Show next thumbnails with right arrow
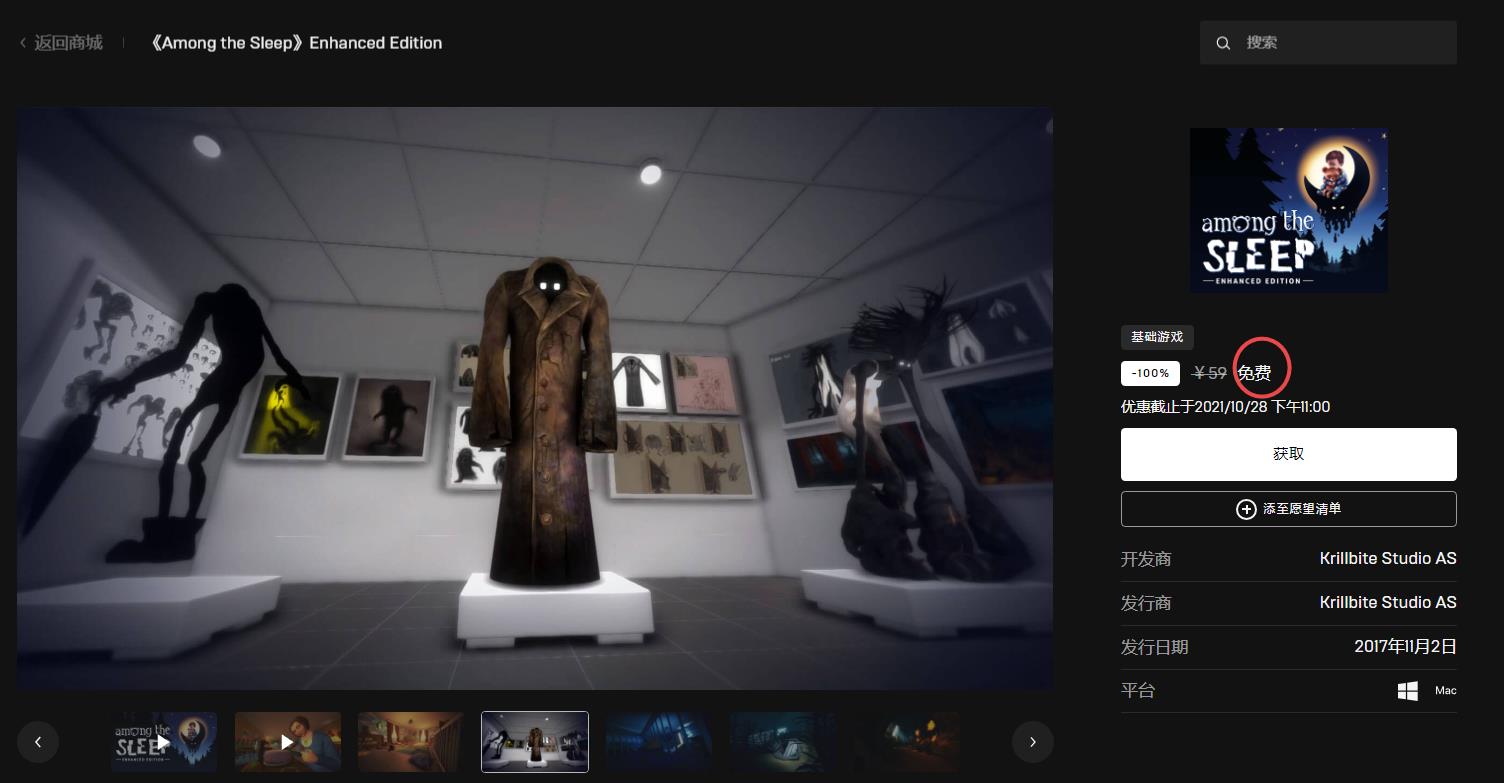This screenshot has height=783, width=1504. [x=1032, y=742]
